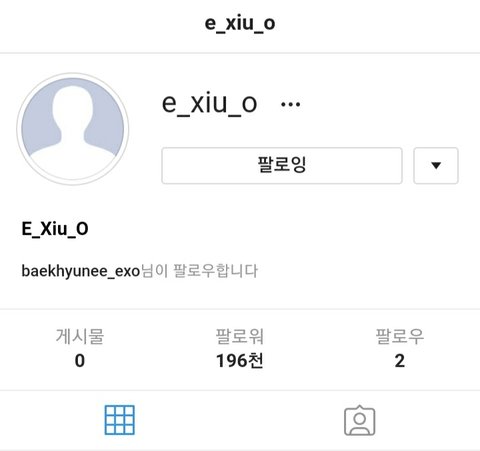Switch to the grid posts view
This screenshot has width=480, height=451.
(x=120, y=420)
